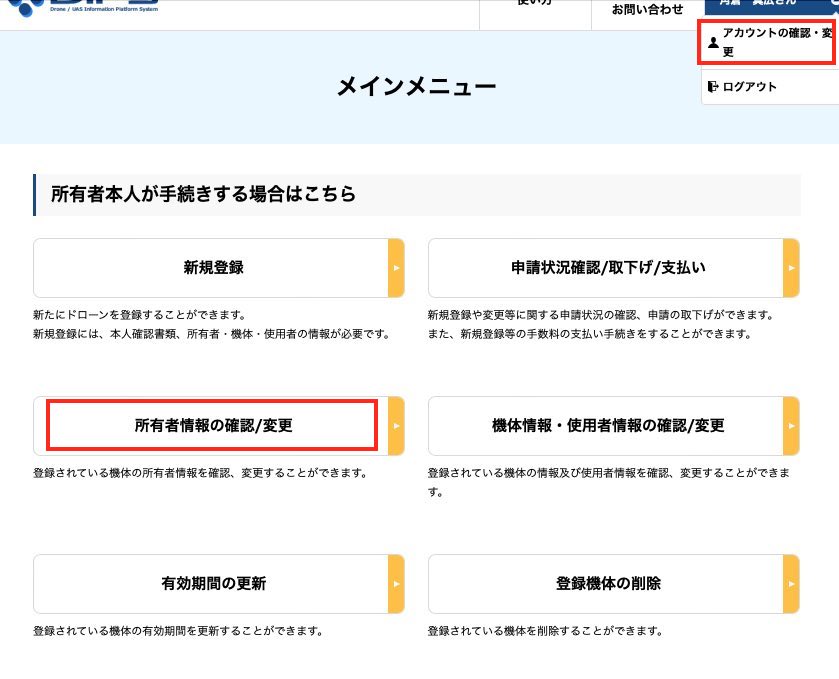Click the person icon beside アカウントの確認・変更
Image resolution: width=839 pixels, height=679 pixels.
(713, 42)
